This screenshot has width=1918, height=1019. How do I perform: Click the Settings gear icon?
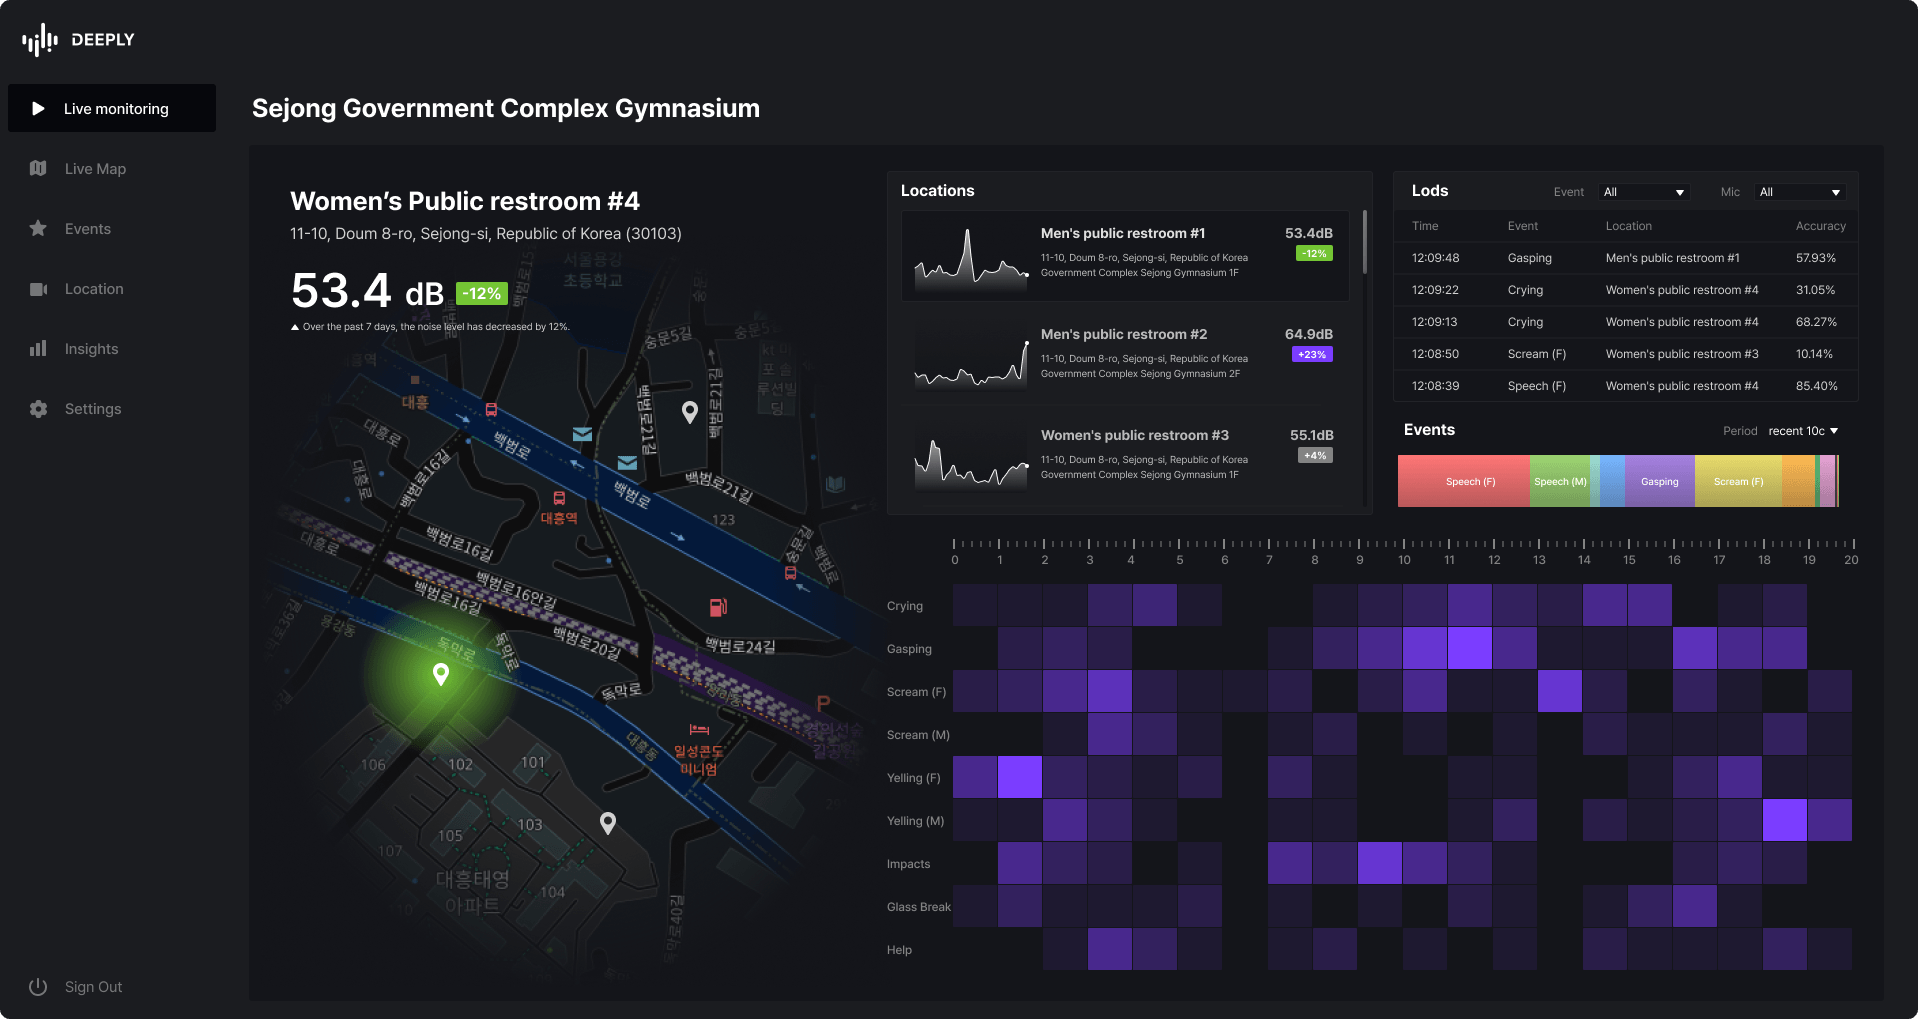click(38, 409)
